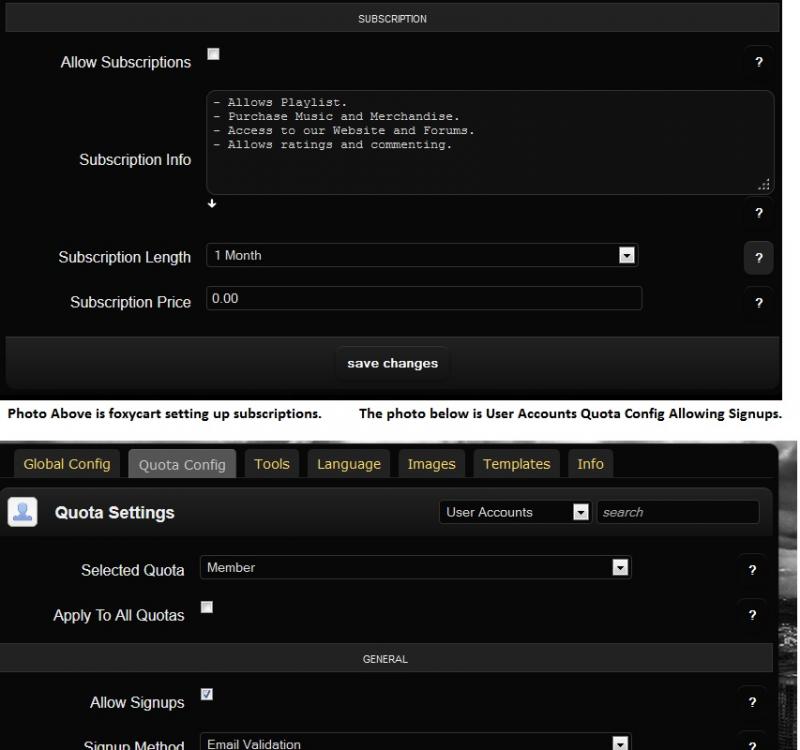Click help icon below Subscription Info textarea

pos(758,213)
